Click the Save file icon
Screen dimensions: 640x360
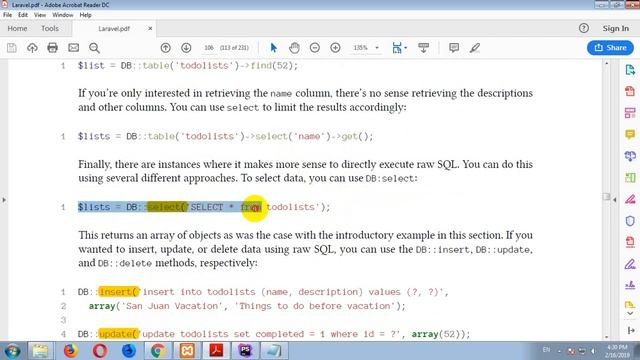12,48
